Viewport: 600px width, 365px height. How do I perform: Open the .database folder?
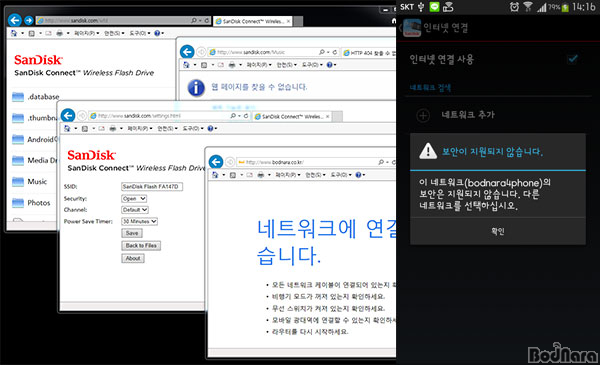(36, 97)
